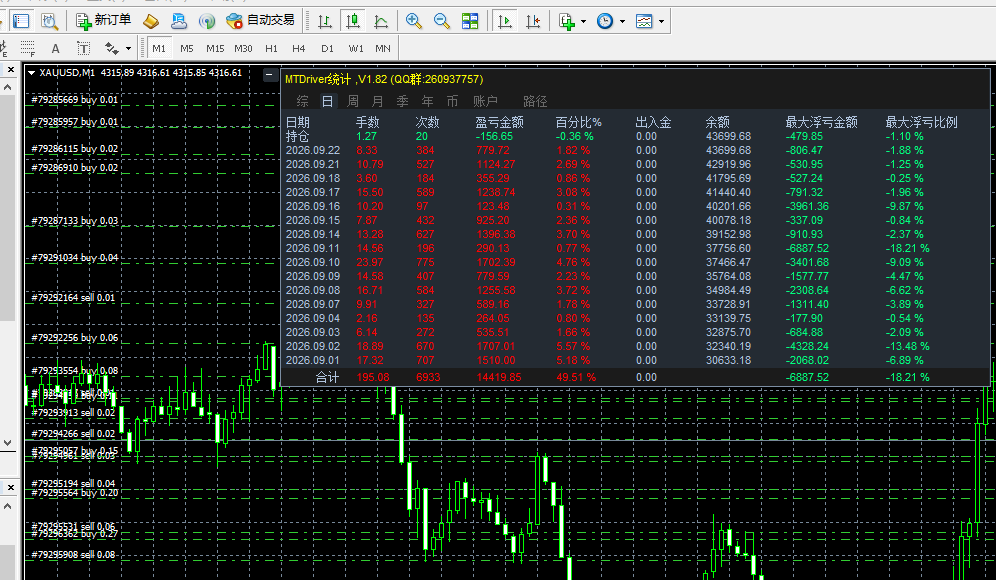Viewport: 996px width, 580px height.
Task: Switch chart to line chart icon
Action: click(x=380, y=21)
